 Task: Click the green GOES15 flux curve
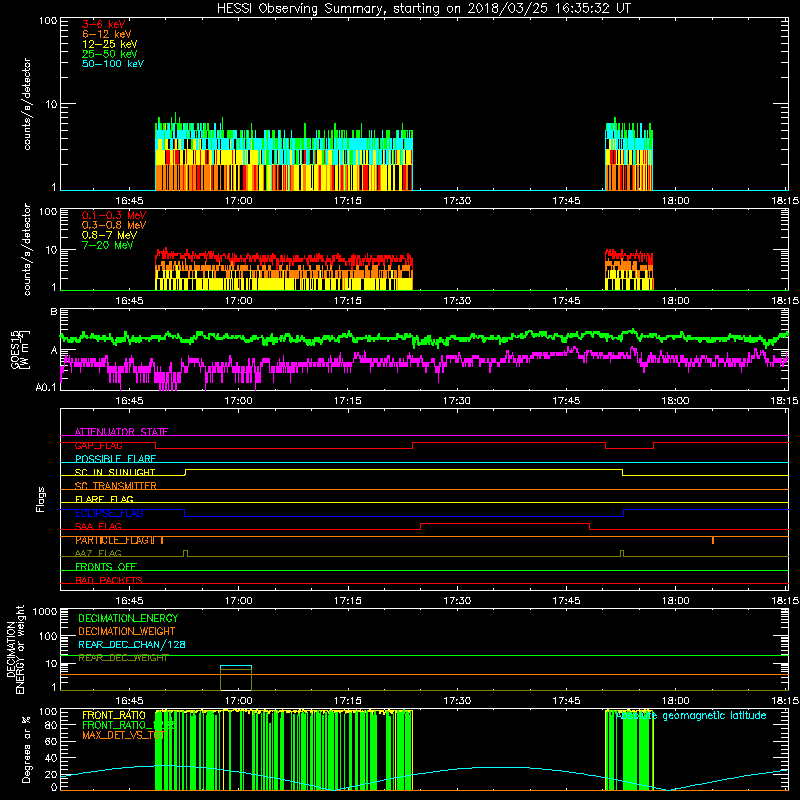click(423, 337)
